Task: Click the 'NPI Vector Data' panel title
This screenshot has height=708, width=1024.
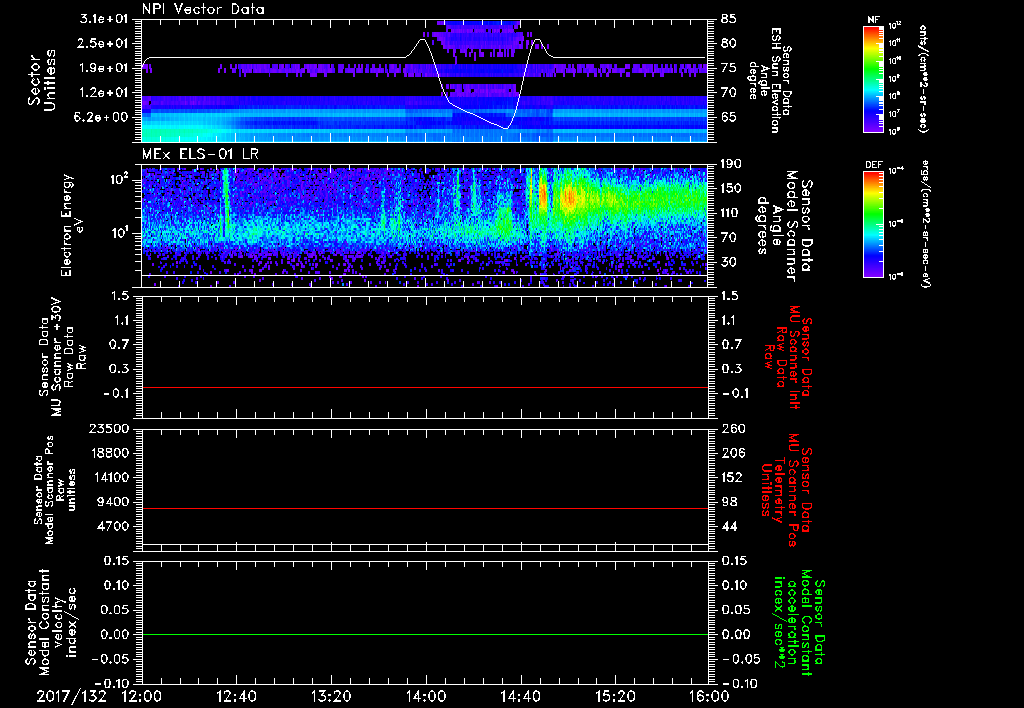Action: point(204,9)
